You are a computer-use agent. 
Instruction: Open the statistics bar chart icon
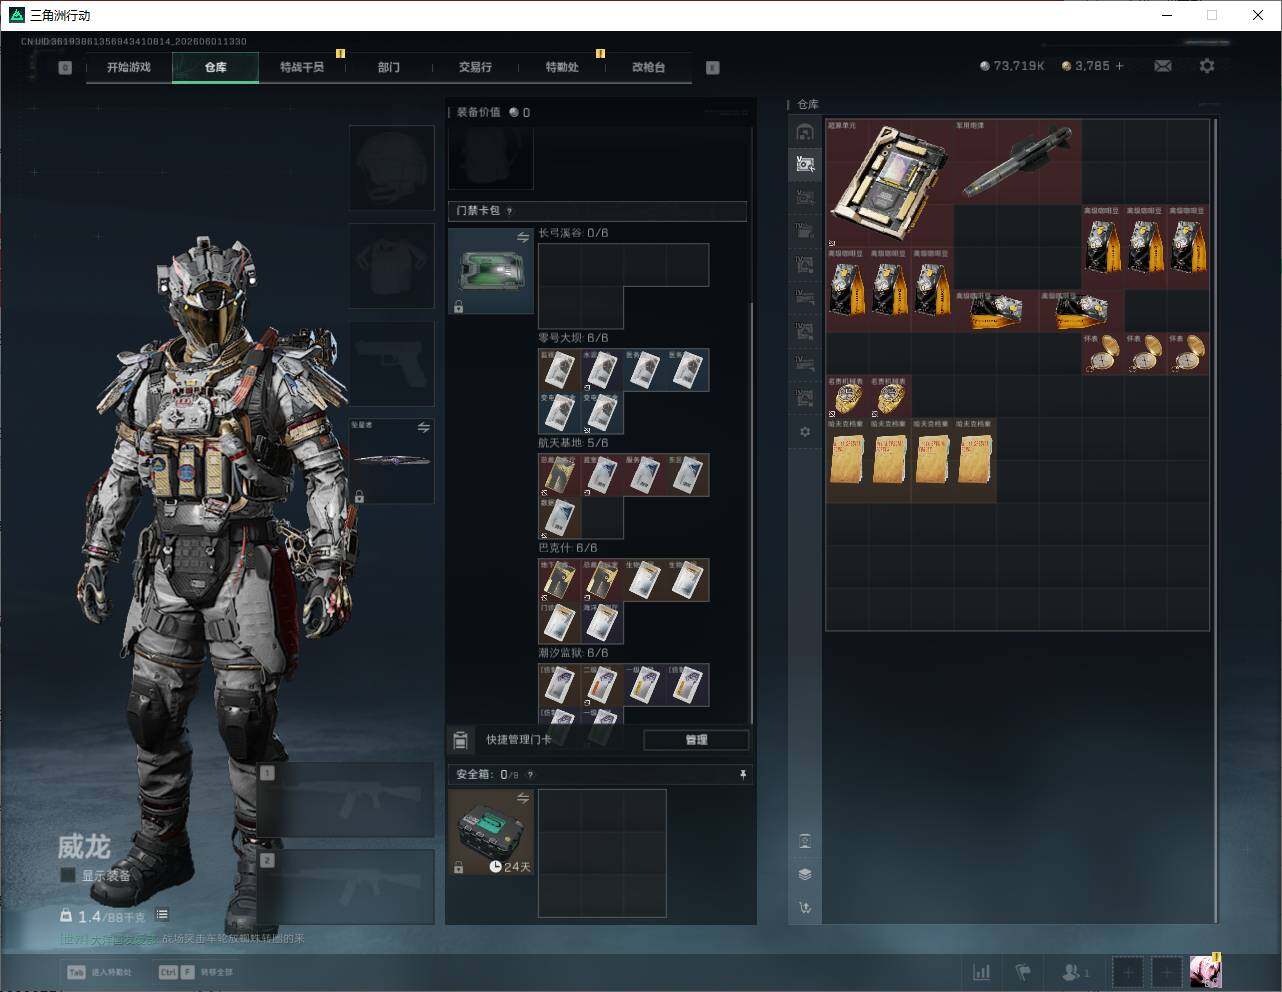point(982,972)
